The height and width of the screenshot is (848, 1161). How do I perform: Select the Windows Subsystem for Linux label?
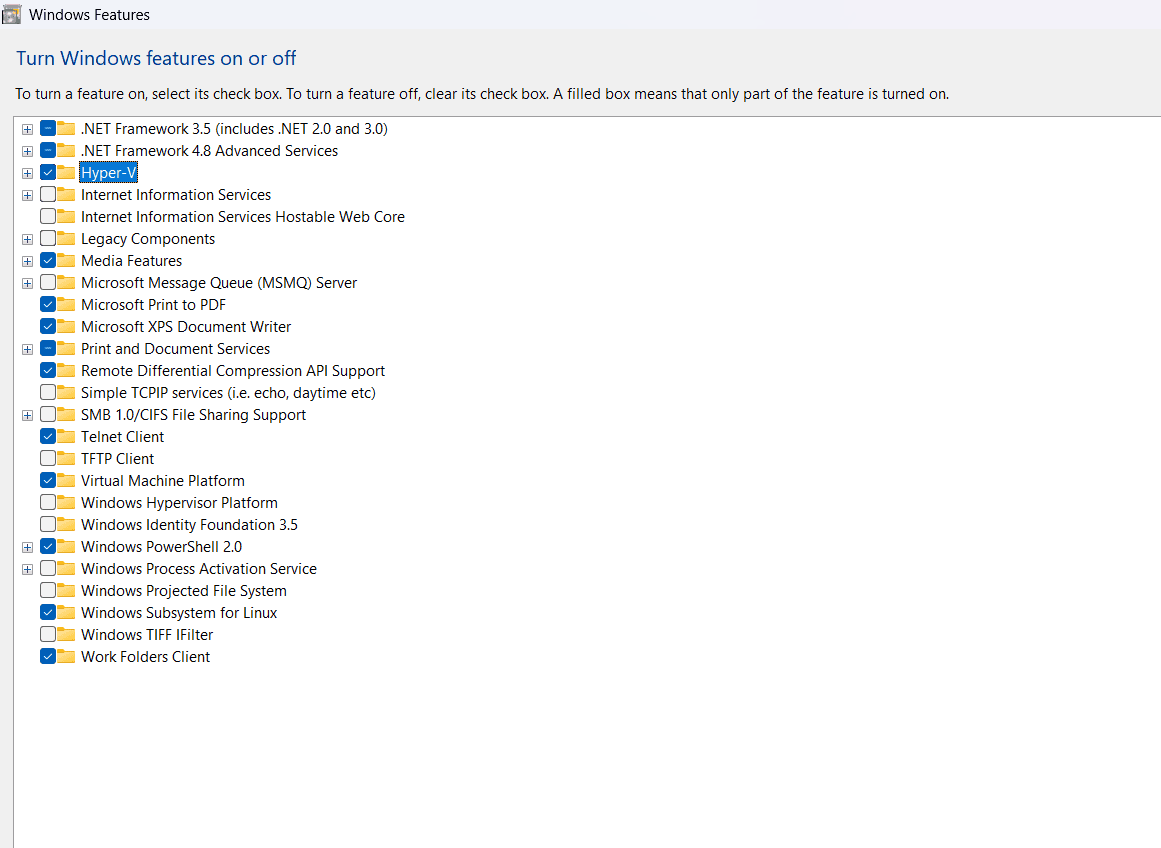[x=178, y=612]
